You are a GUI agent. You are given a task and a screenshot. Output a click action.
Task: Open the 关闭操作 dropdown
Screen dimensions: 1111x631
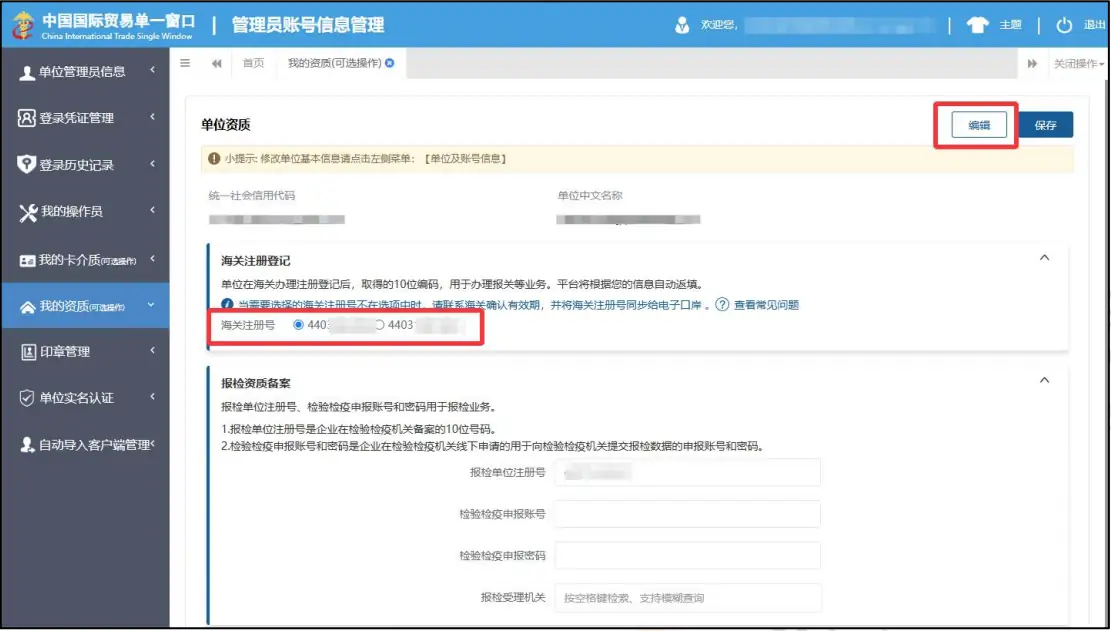(x=1079, y=64)
